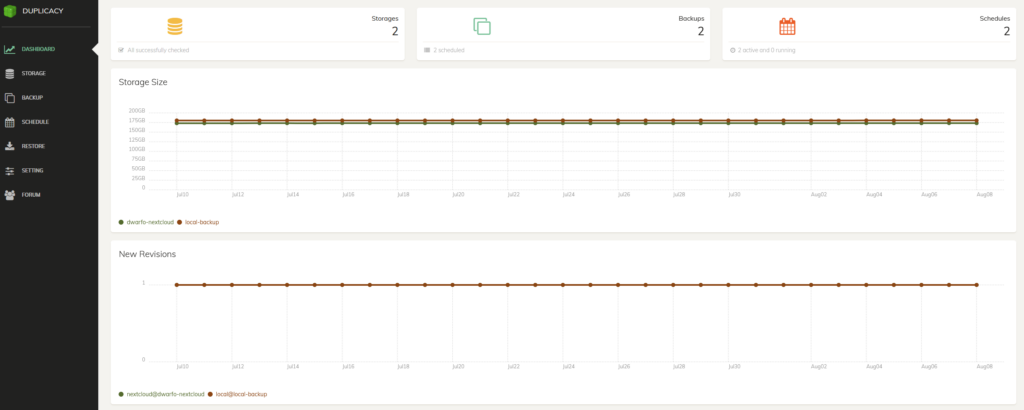Click the Forum users icon in sidebar
The width and height of the screenshot is (1024, 410).
(x=10, y=194)
